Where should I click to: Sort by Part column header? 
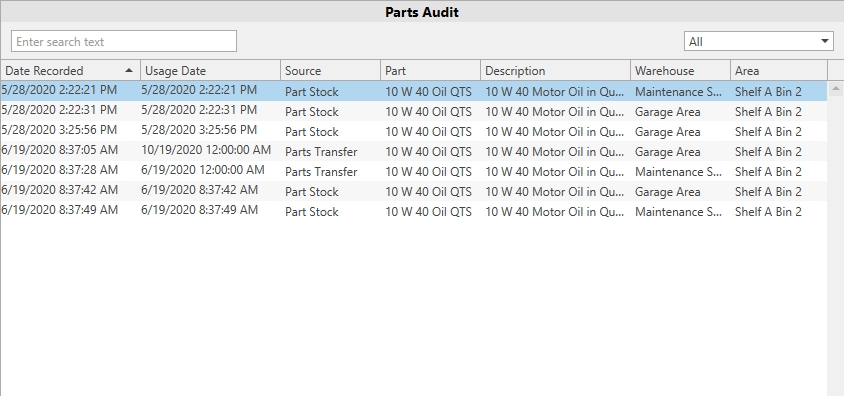[x=431, y=70]
